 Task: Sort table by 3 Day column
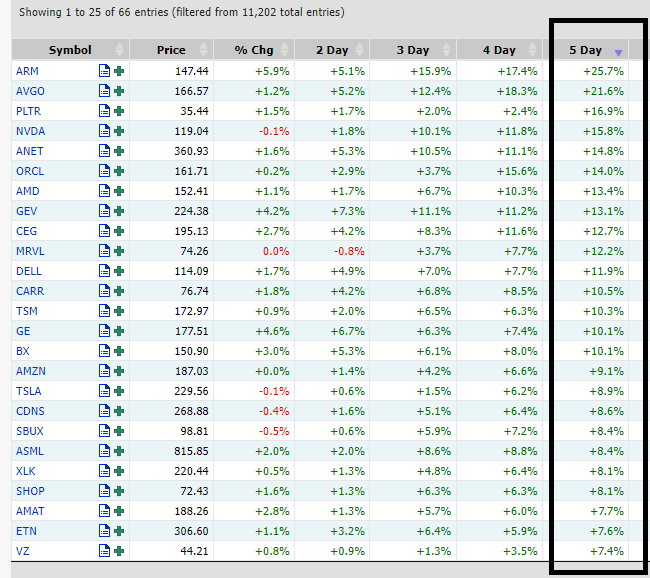point(413,50)
